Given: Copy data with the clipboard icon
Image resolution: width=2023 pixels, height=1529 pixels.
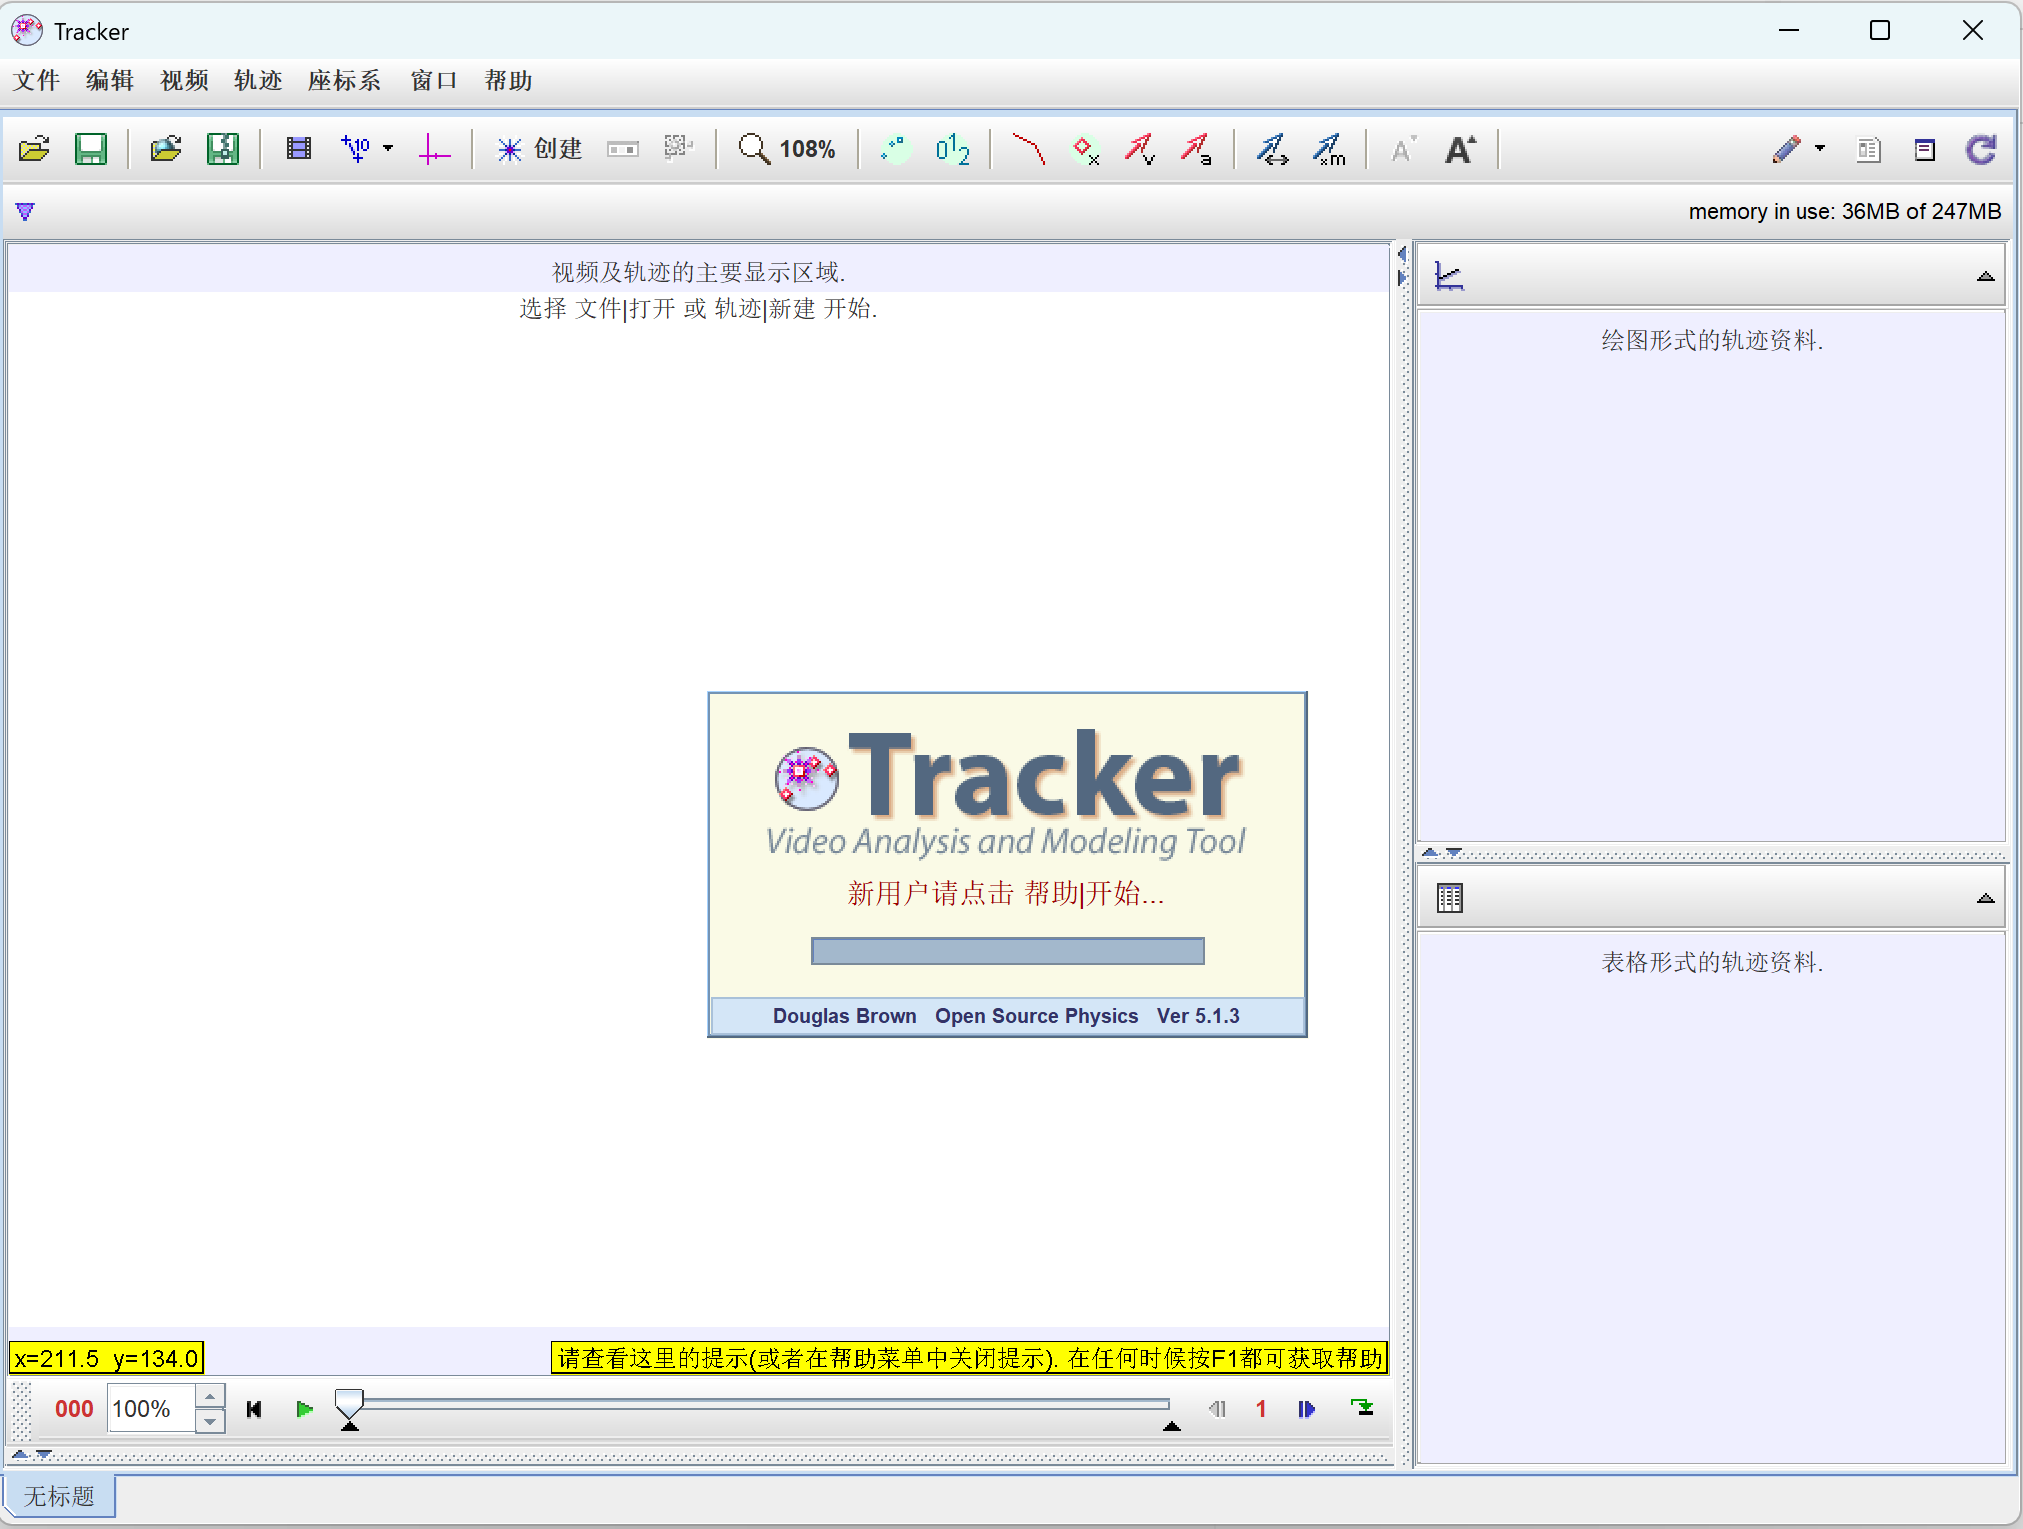Looking at the screenshot, I should pyautogui.click(x=1870, y=148).
